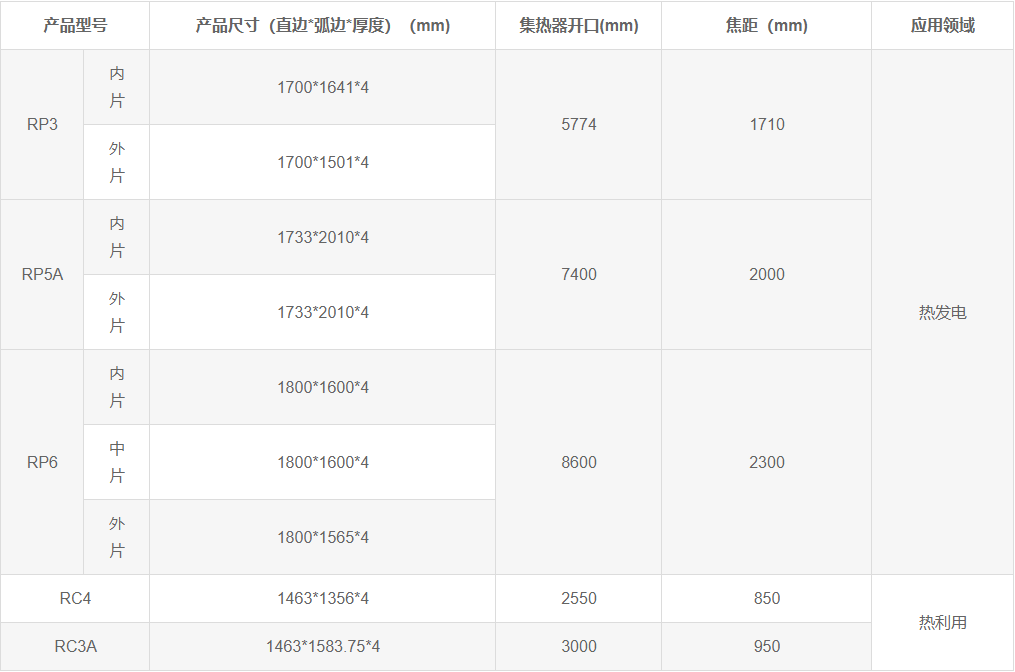Click the 产品型号 column header
Viewport: 1015px width, 672px height.
click(75, 26)
